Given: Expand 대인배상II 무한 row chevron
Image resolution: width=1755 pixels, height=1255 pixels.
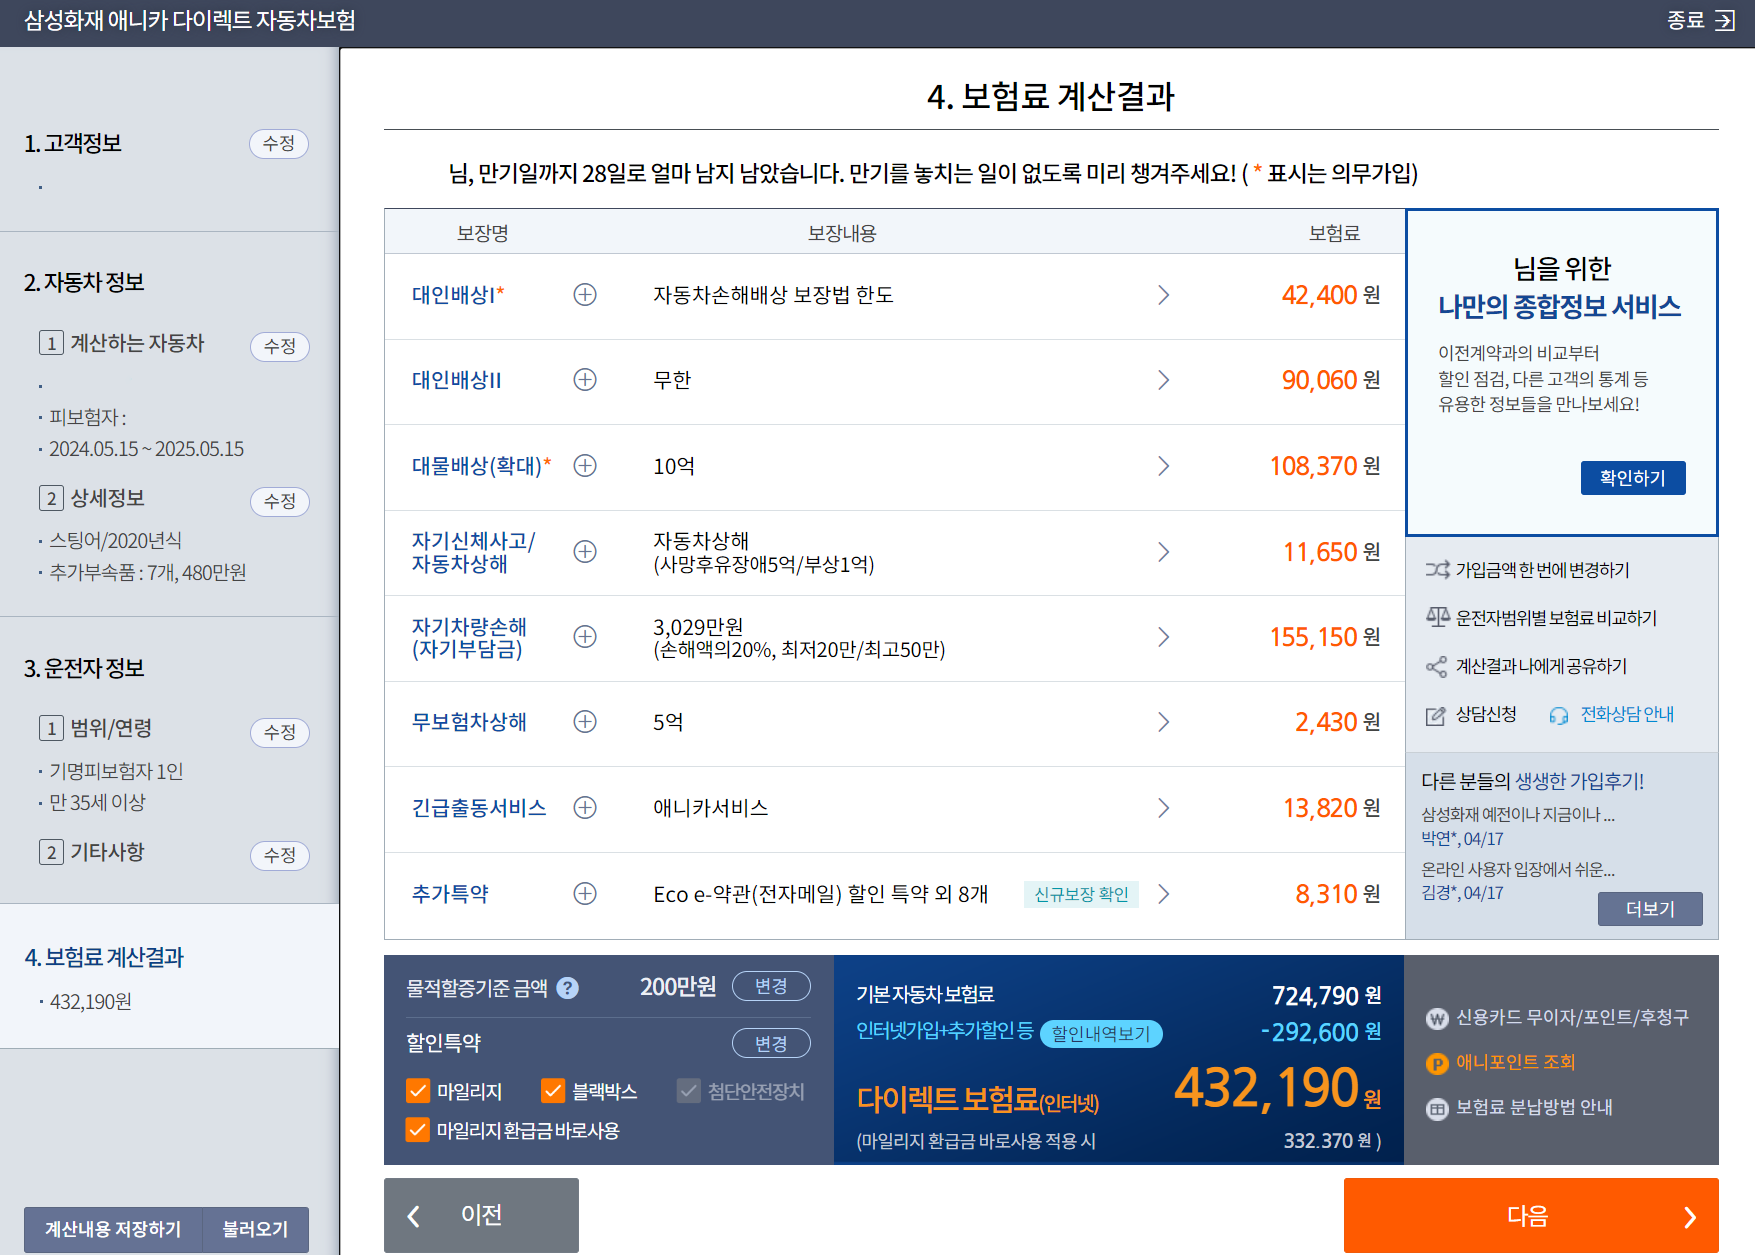Looking at the screenshot, I should coord(1163,380).
